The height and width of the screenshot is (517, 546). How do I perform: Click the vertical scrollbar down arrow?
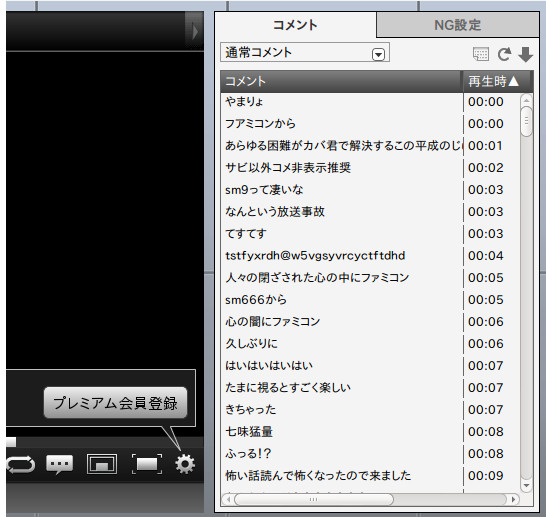click(x=526, y=485)
